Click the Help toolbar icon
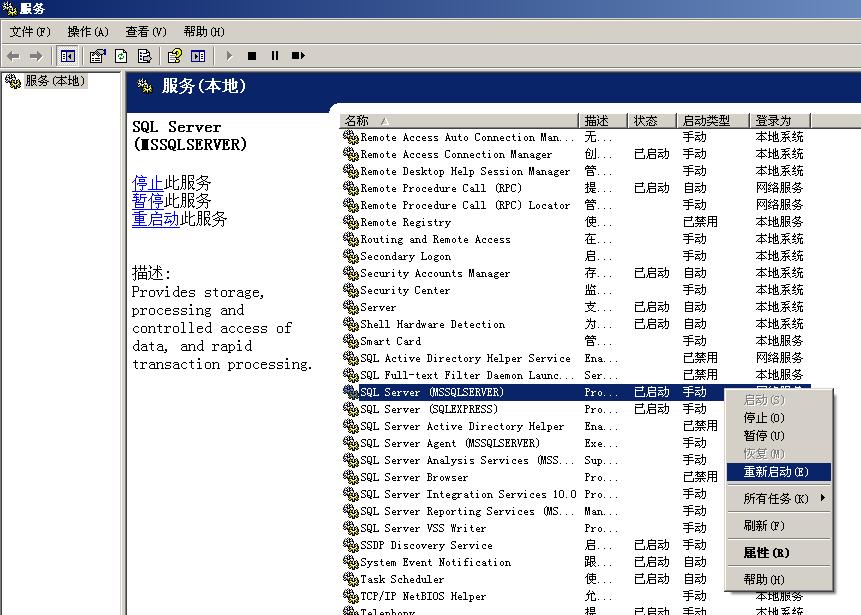Viewport: 861px width, 615px height. [x=175, y=56]
